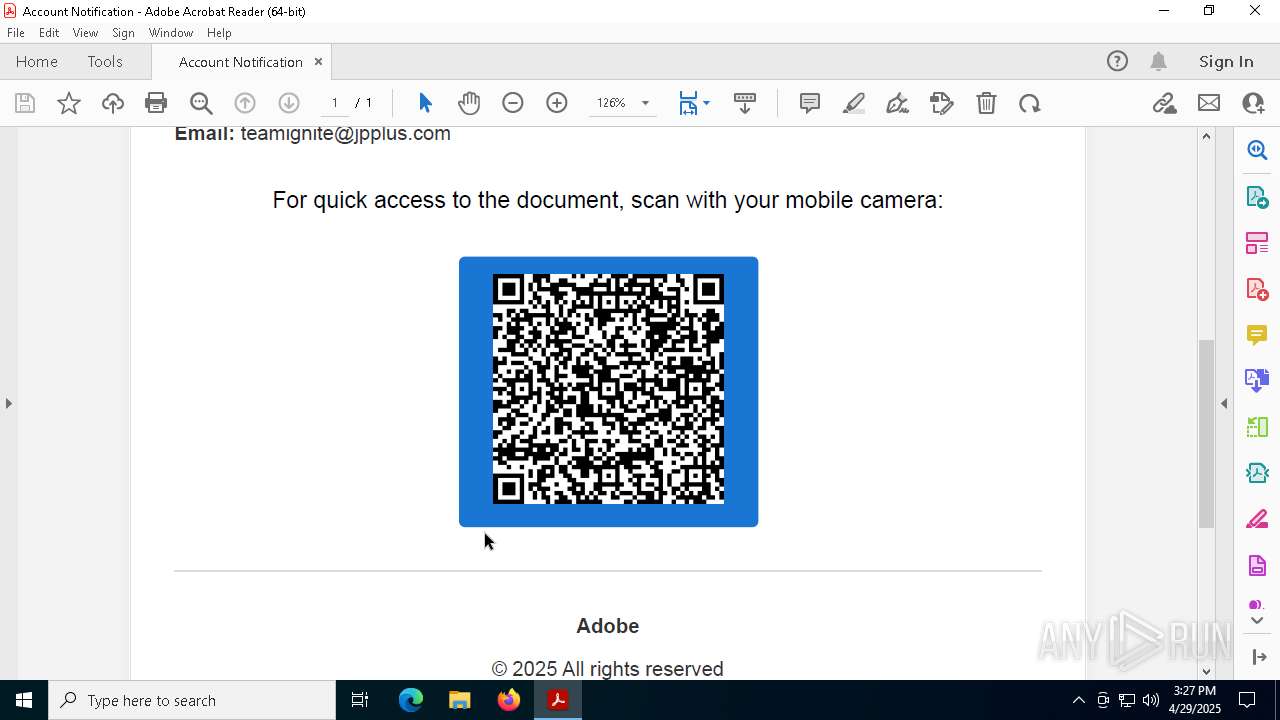Star this file with bookmark icon
Image resolution: width=1280 pixels, height=720 pixels.
tap(69, 103)
